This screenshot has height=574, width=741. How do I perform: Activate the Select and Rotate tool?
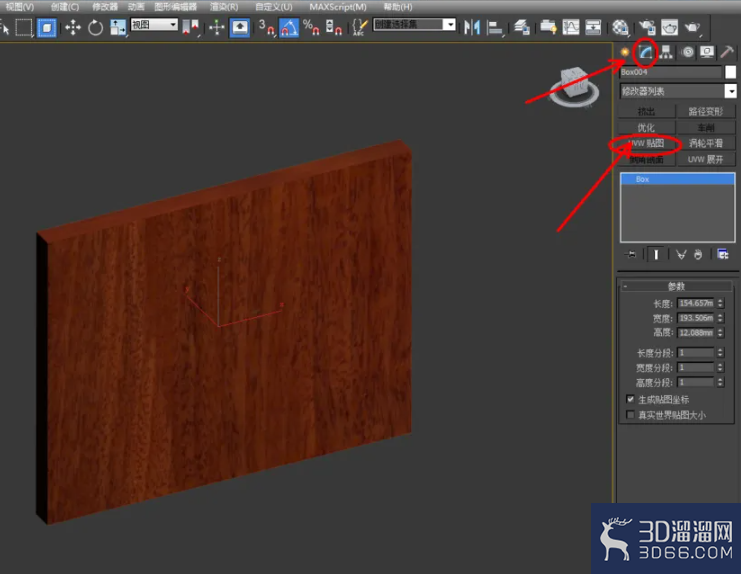coord(95,27)
